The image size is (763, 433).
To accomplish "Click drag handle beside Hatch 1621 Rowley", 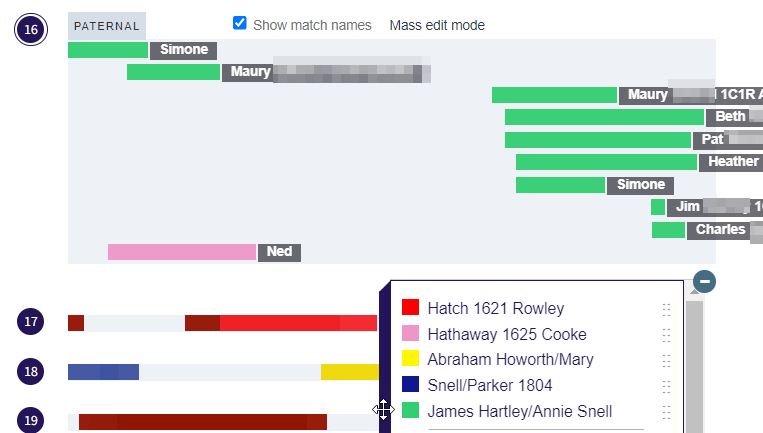I will (667, 309).
